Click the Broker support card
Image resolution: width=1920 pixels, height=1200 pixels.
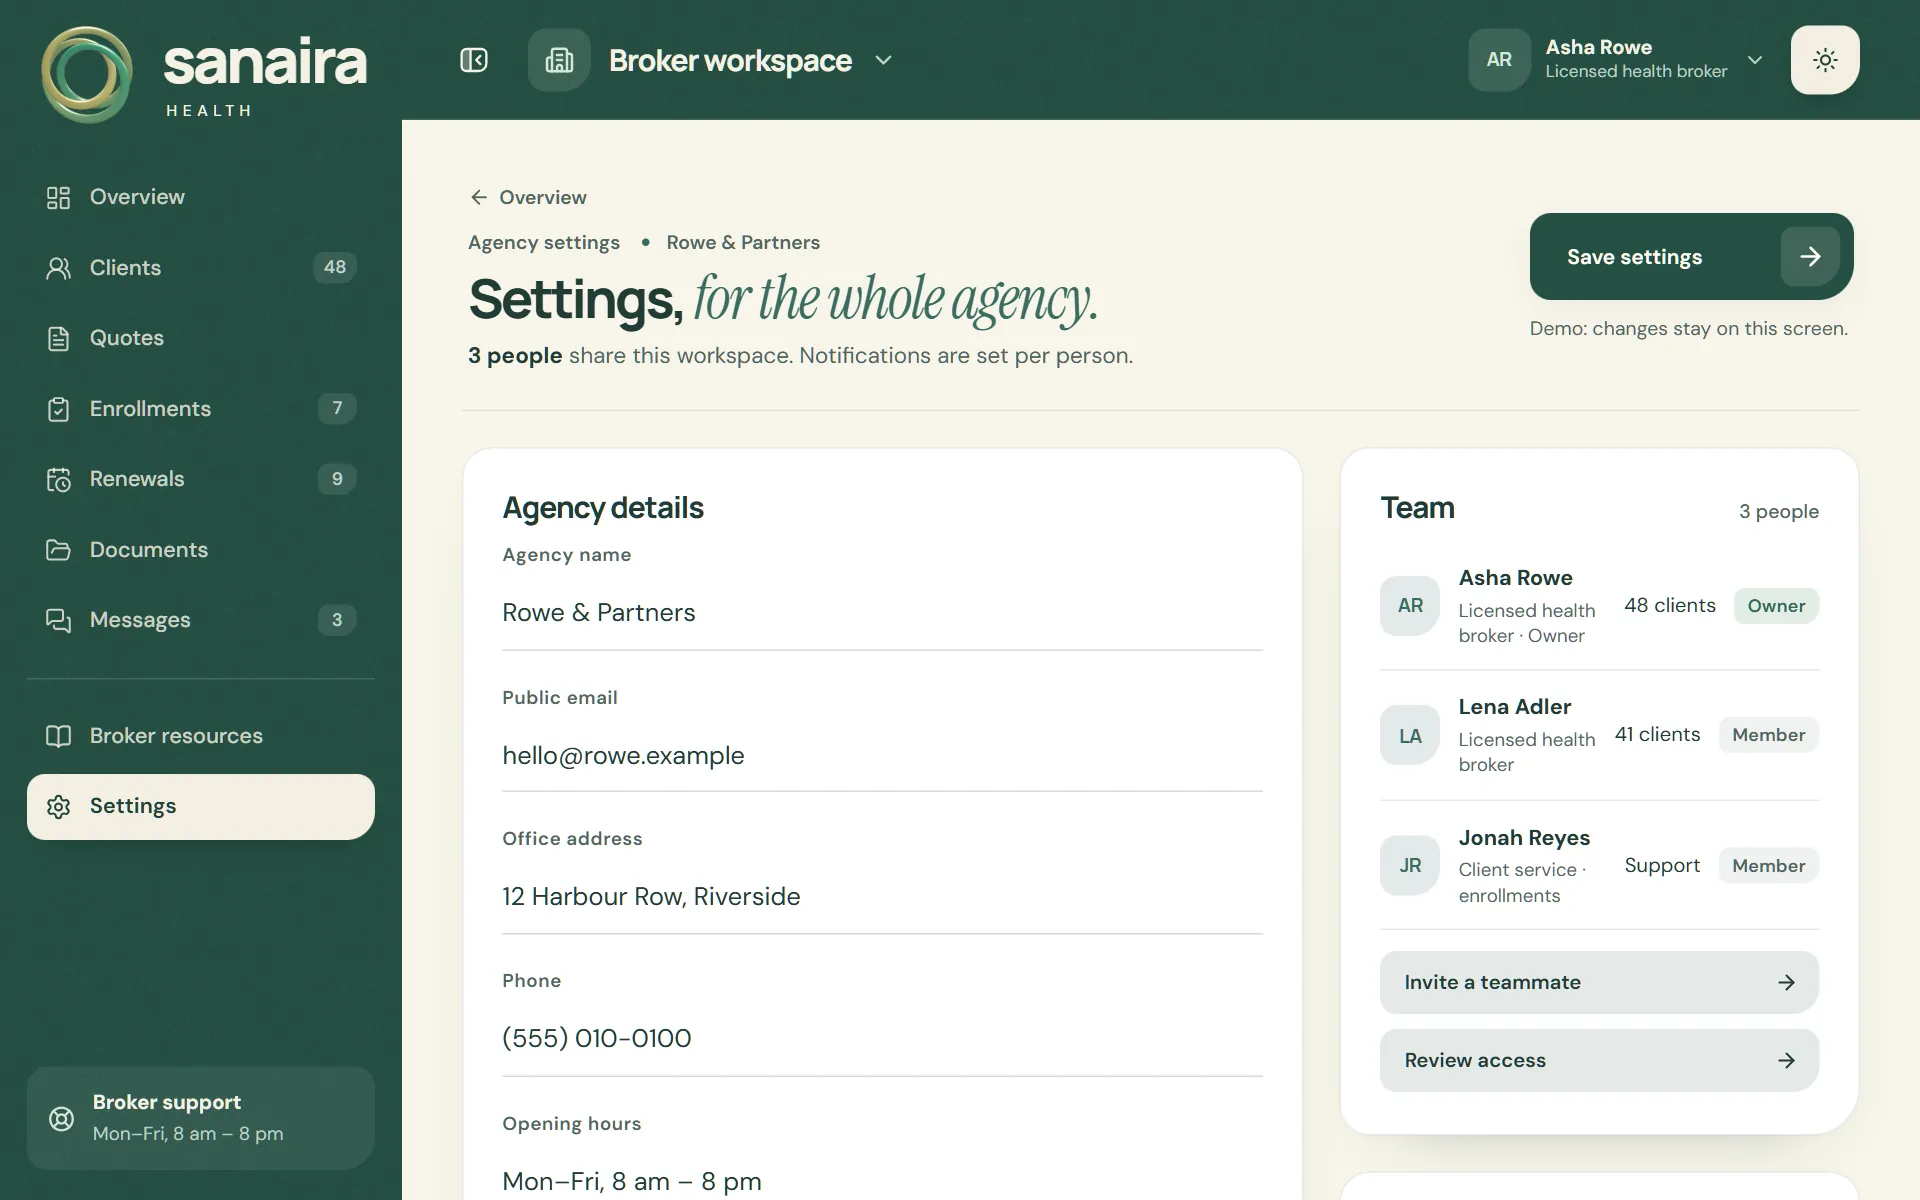[201, 1118]
